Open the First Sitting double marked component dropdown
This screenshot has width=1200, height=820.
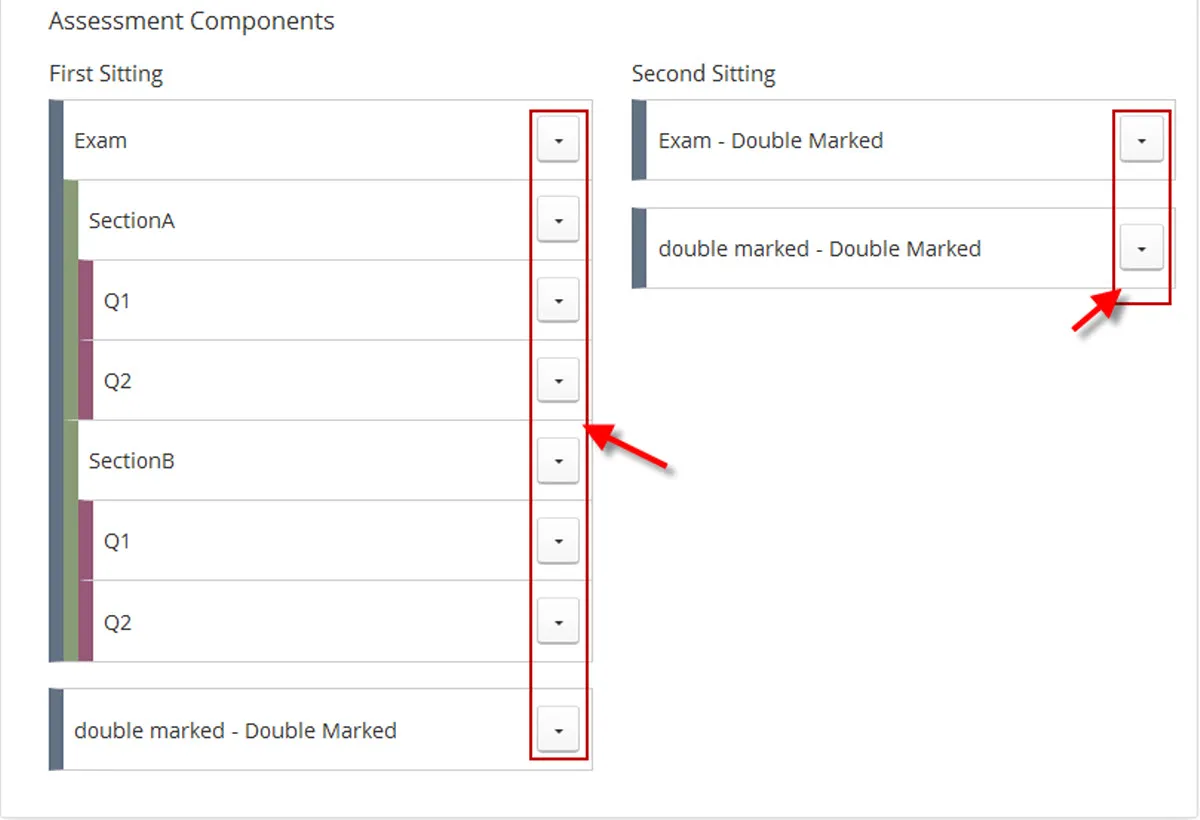pyautogui.click(x=558, y=730)
